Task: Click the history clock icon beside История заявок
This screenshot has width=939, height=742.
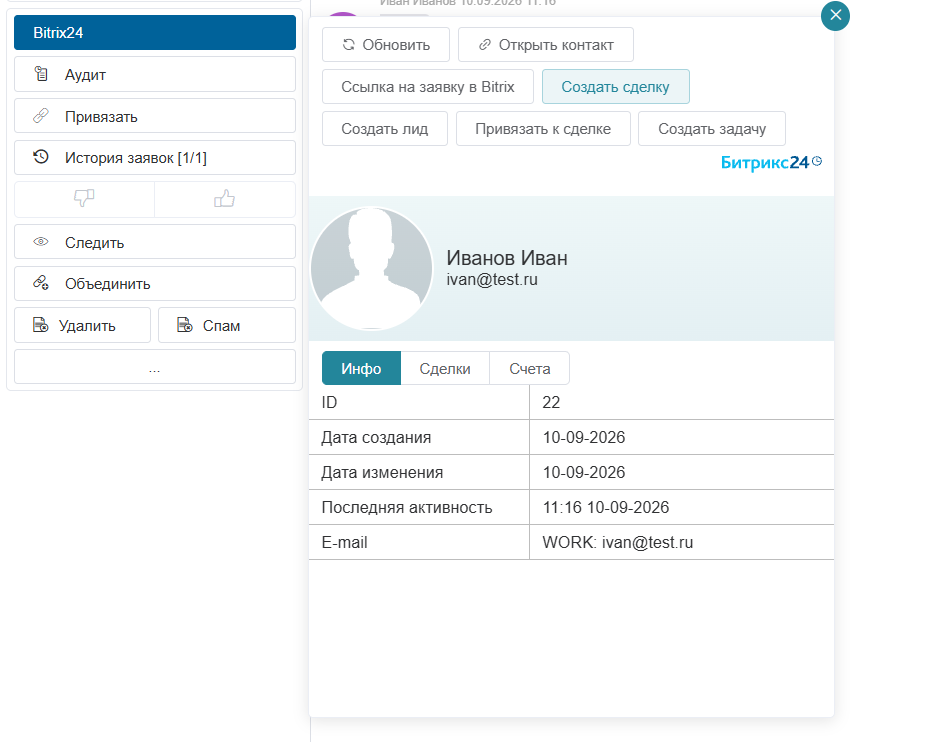Action: (x=41, y=158)
